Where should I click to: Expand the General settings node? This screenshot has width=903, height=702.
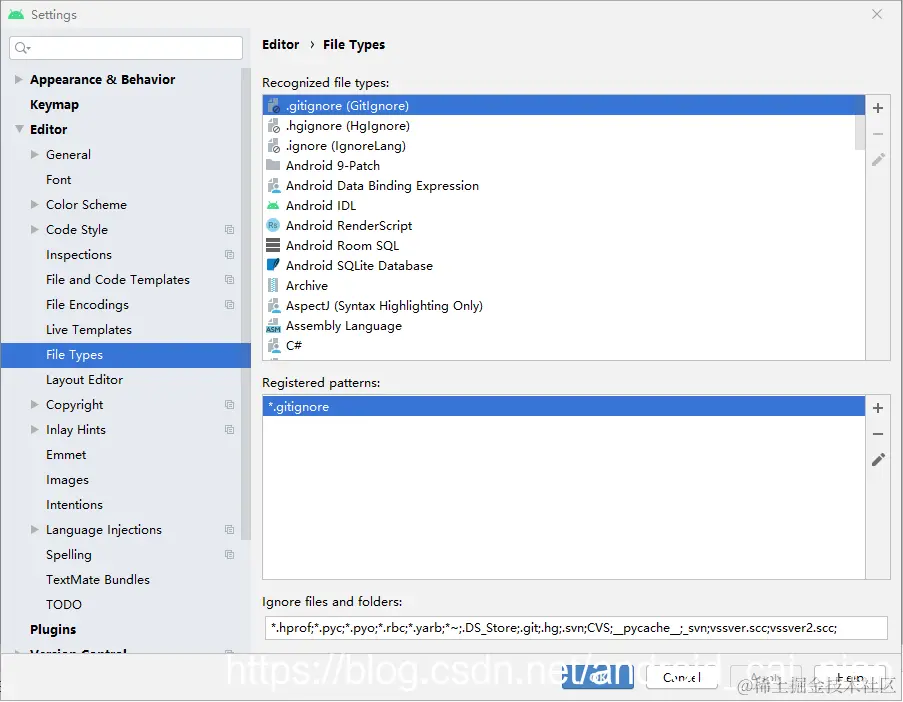pos(35,154)
